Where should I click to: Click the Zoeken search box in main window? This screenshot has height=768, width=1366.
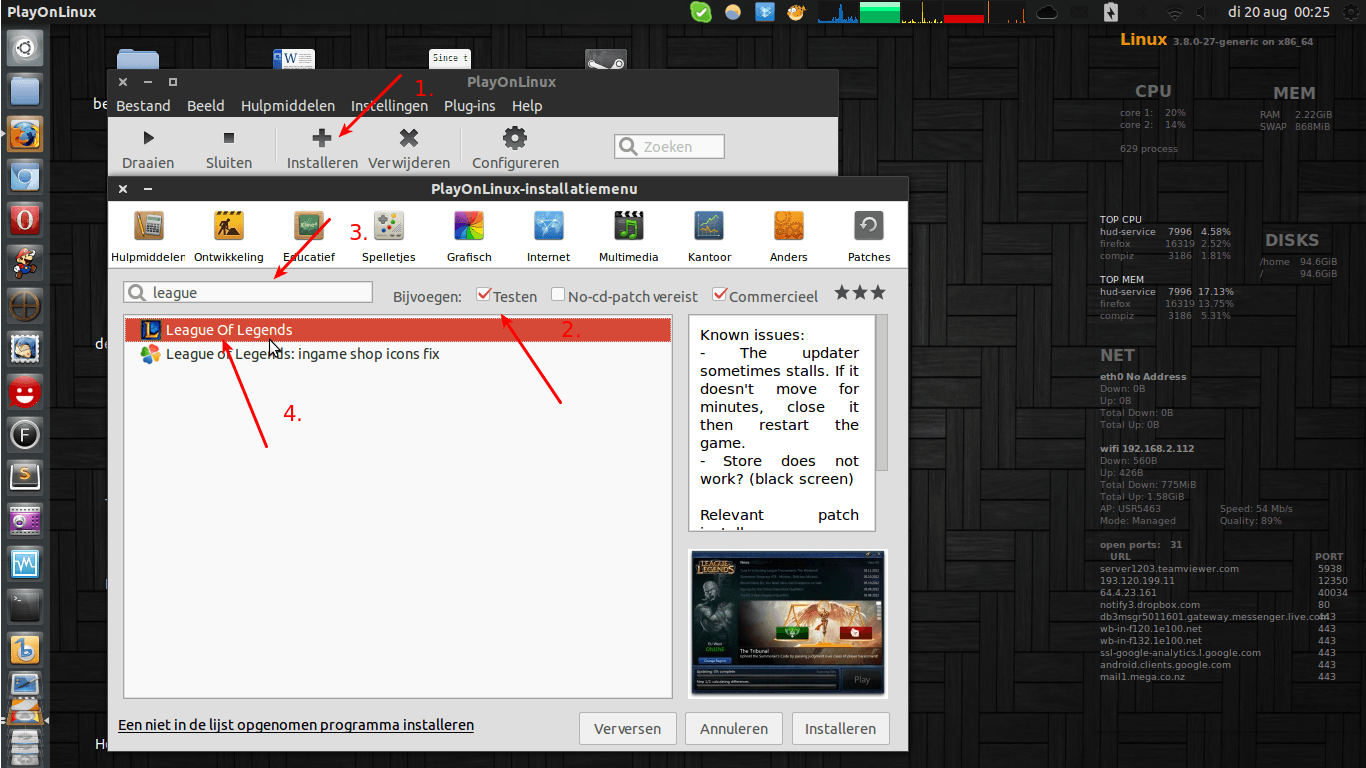669,147
